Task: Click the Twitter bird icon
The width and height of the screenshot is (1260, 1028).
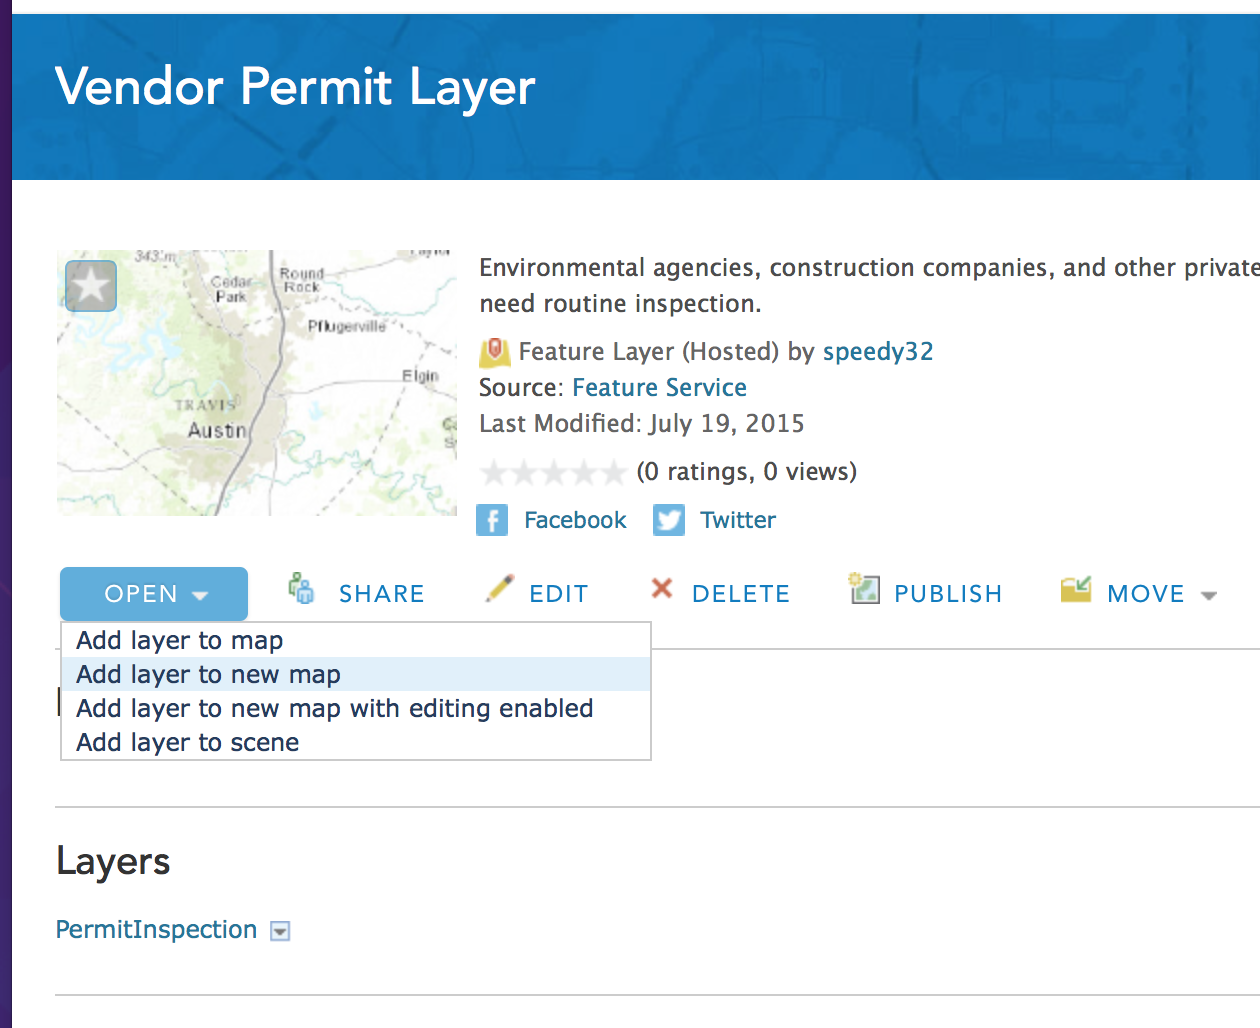Action: click(669, 520)
